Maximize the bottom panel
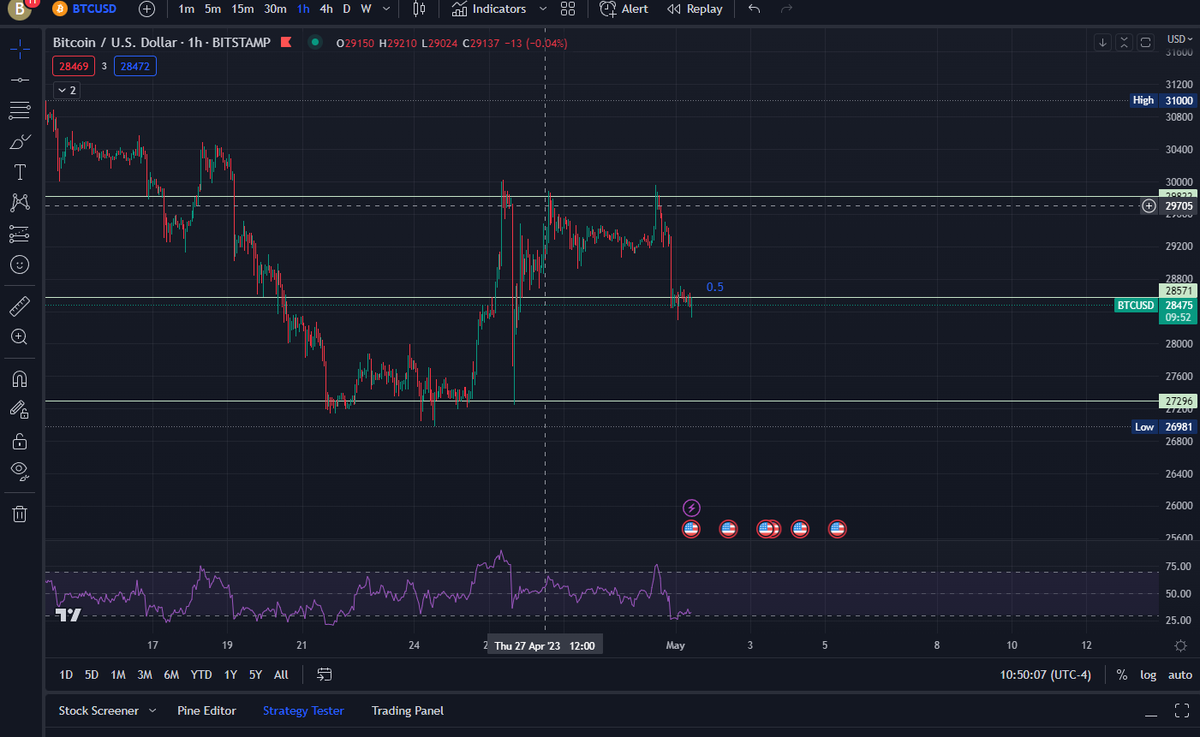Image resolution: width=1200 pixels, height=737 pixels. (1181, 712)
